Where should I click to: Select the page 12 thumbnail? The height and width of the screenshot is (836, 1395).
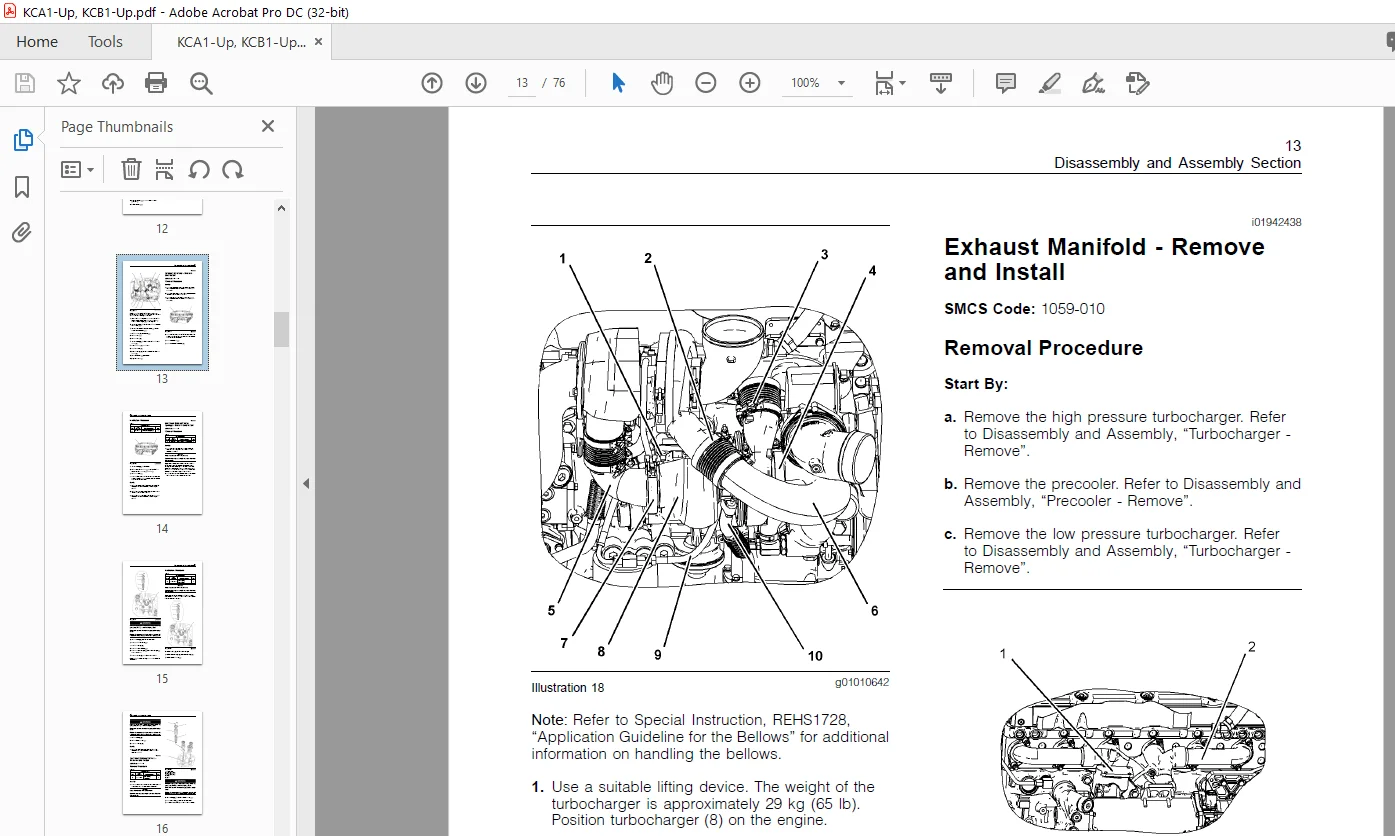(162, 207)
